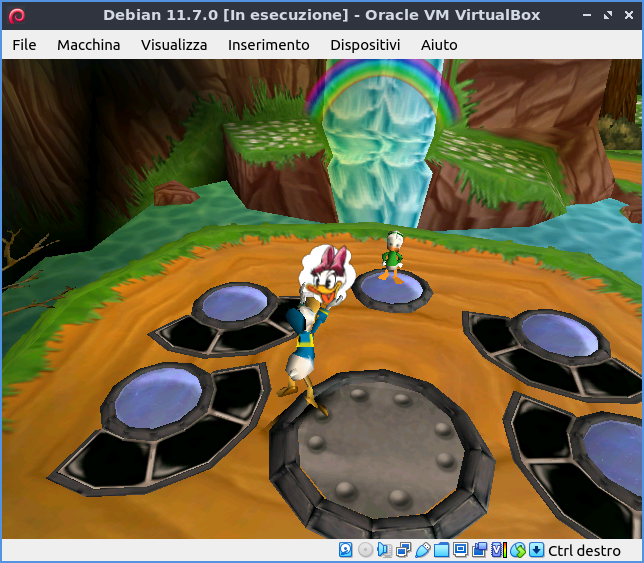Click the mouse integration status icon

pyautogui.click(x=518, y=550)
